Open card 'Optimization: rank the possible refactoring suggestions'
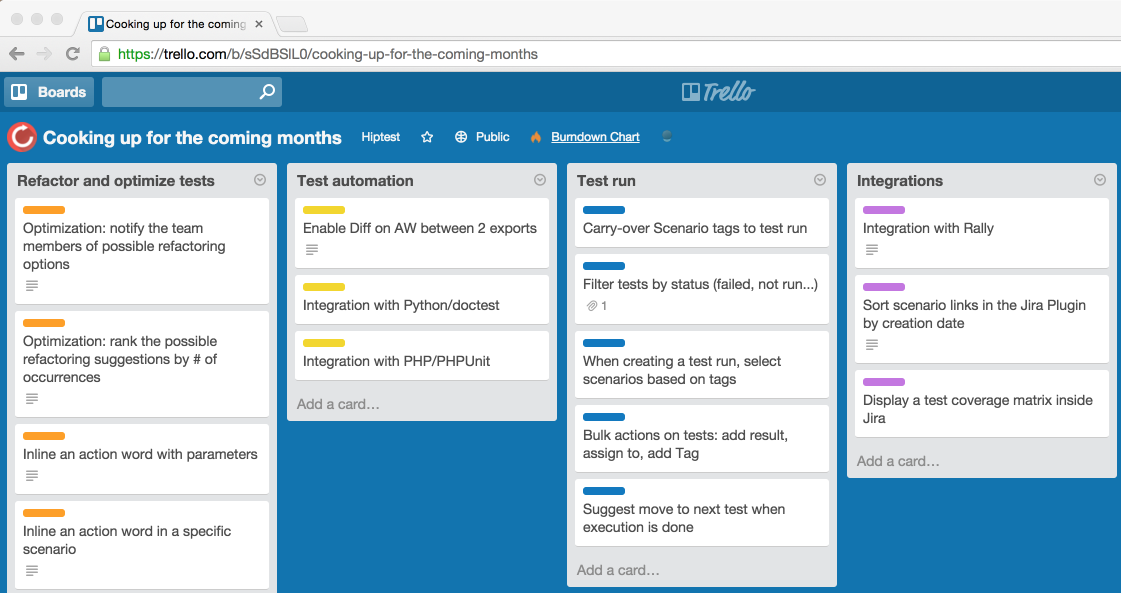Image resolution: width=1121 pixels, height=593 pixels. point(142,364)
